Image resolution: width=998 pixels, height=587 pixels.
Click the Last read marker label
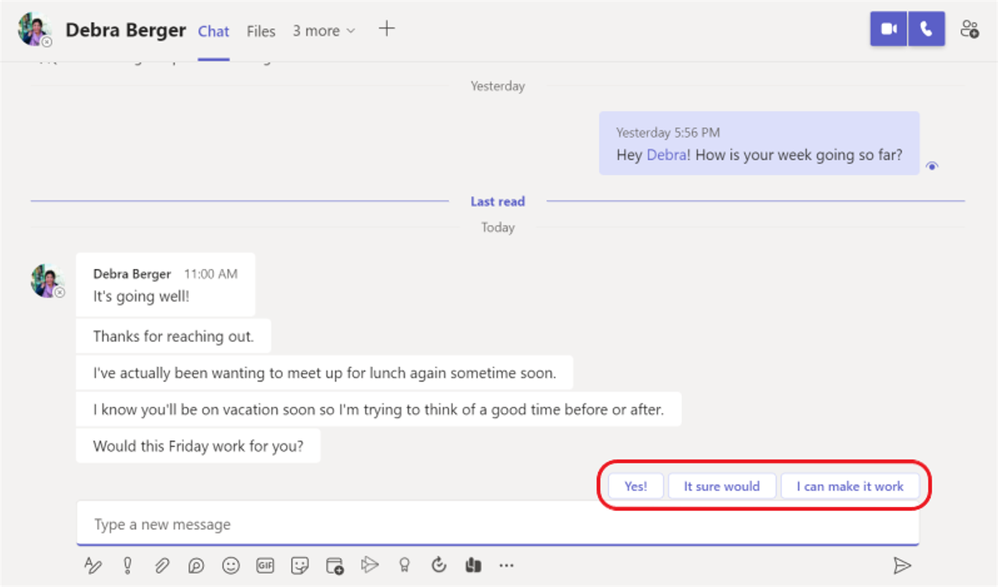(498, 201)
